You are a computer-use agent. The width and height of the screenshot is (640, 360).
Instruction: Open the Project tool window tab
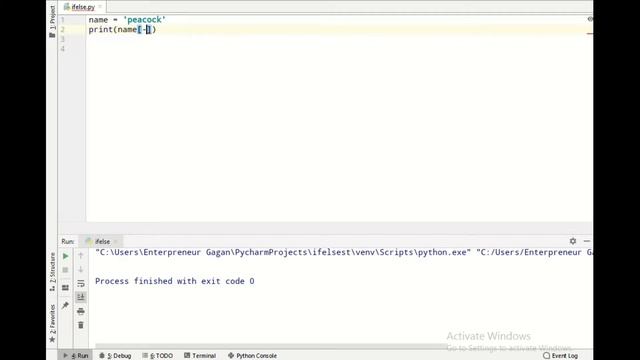52,21
